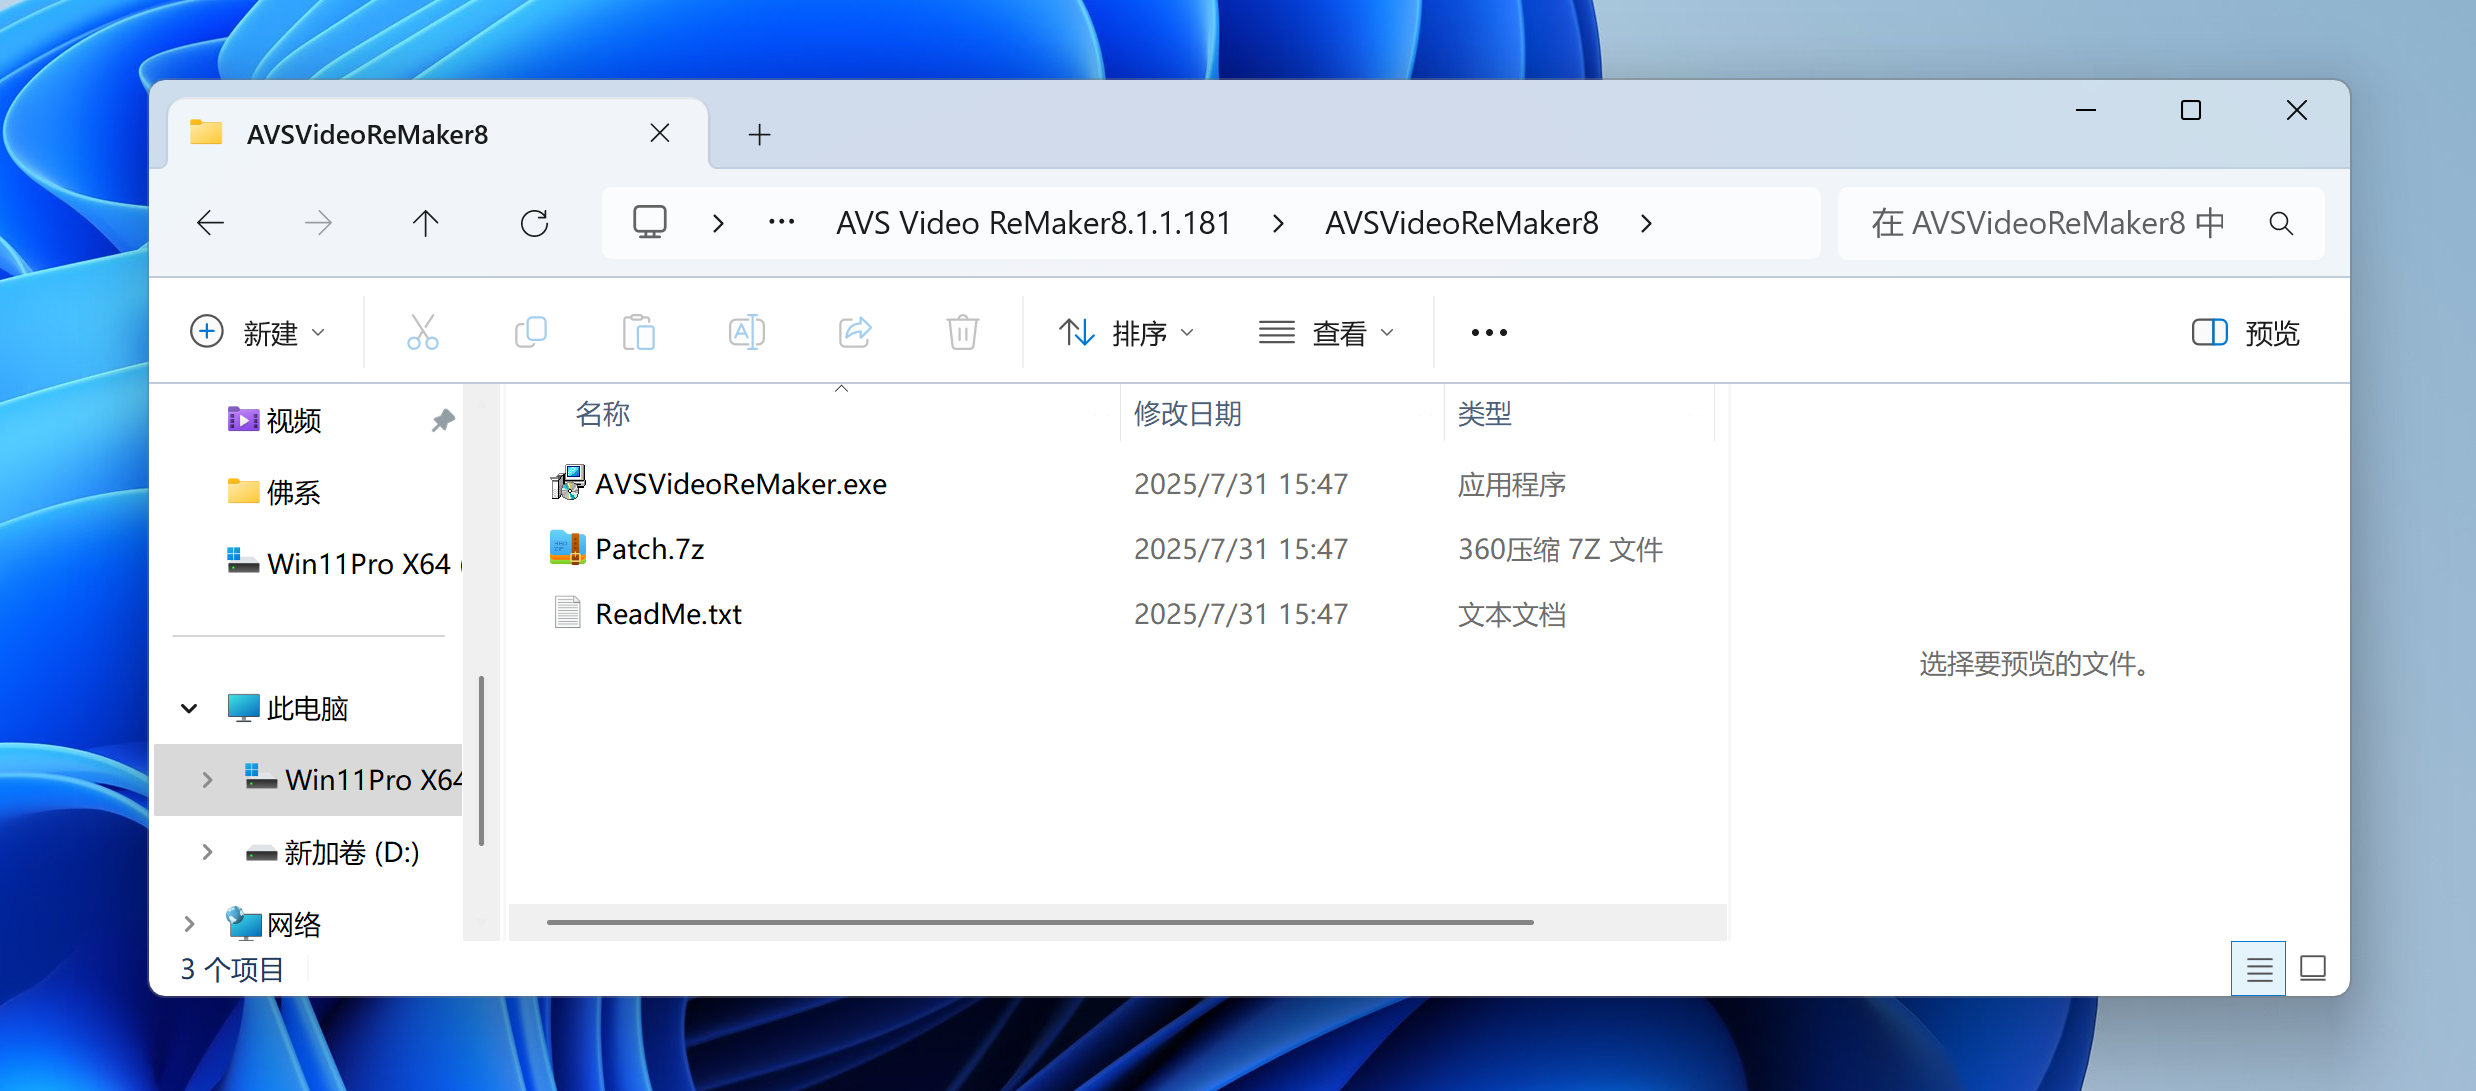Go up one folder level
The image size is (2476, 1091).
tap(426, 223)
